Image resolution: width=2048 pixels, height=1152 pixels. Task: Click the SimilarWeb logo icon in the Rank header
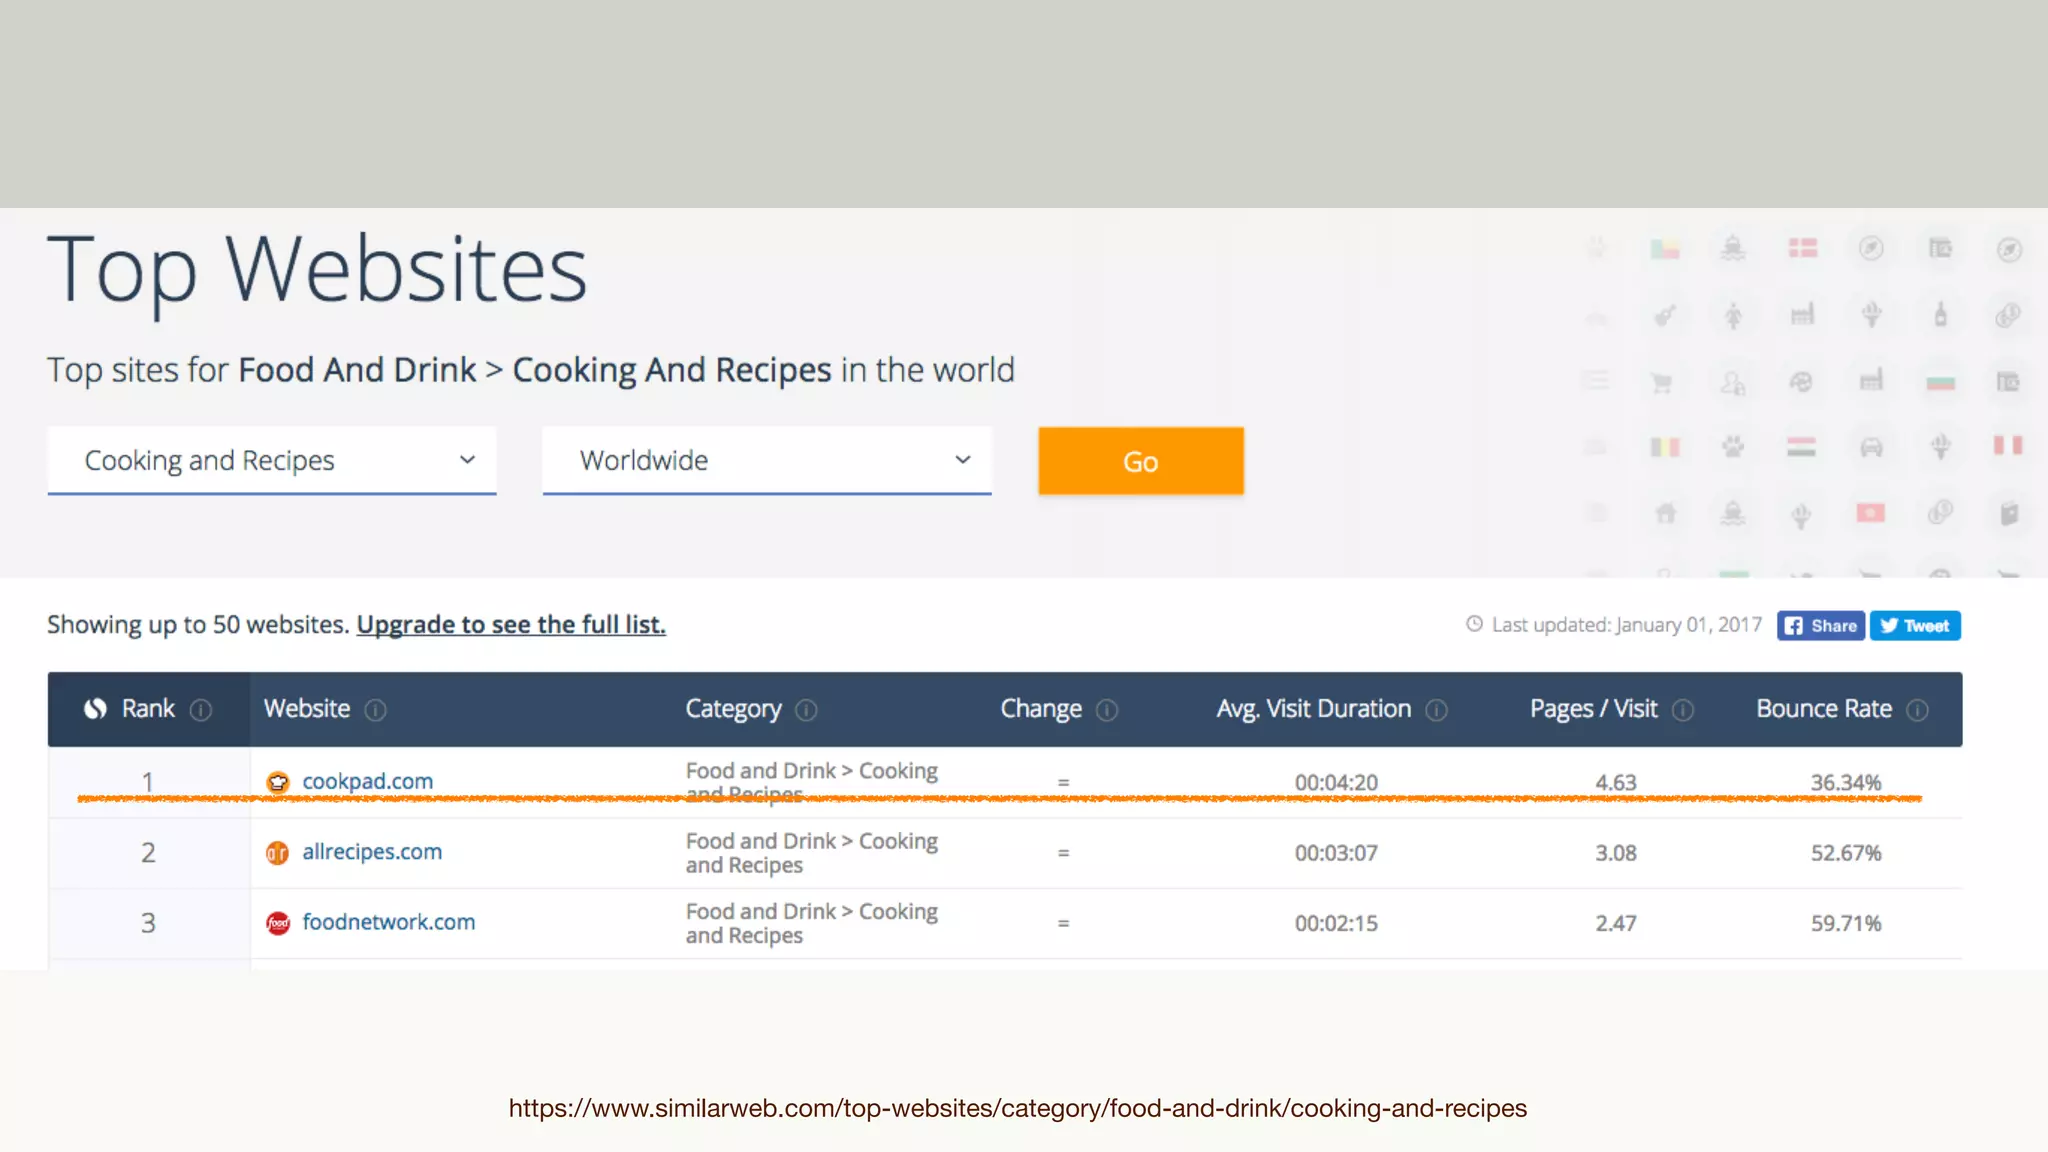point(95,709)
